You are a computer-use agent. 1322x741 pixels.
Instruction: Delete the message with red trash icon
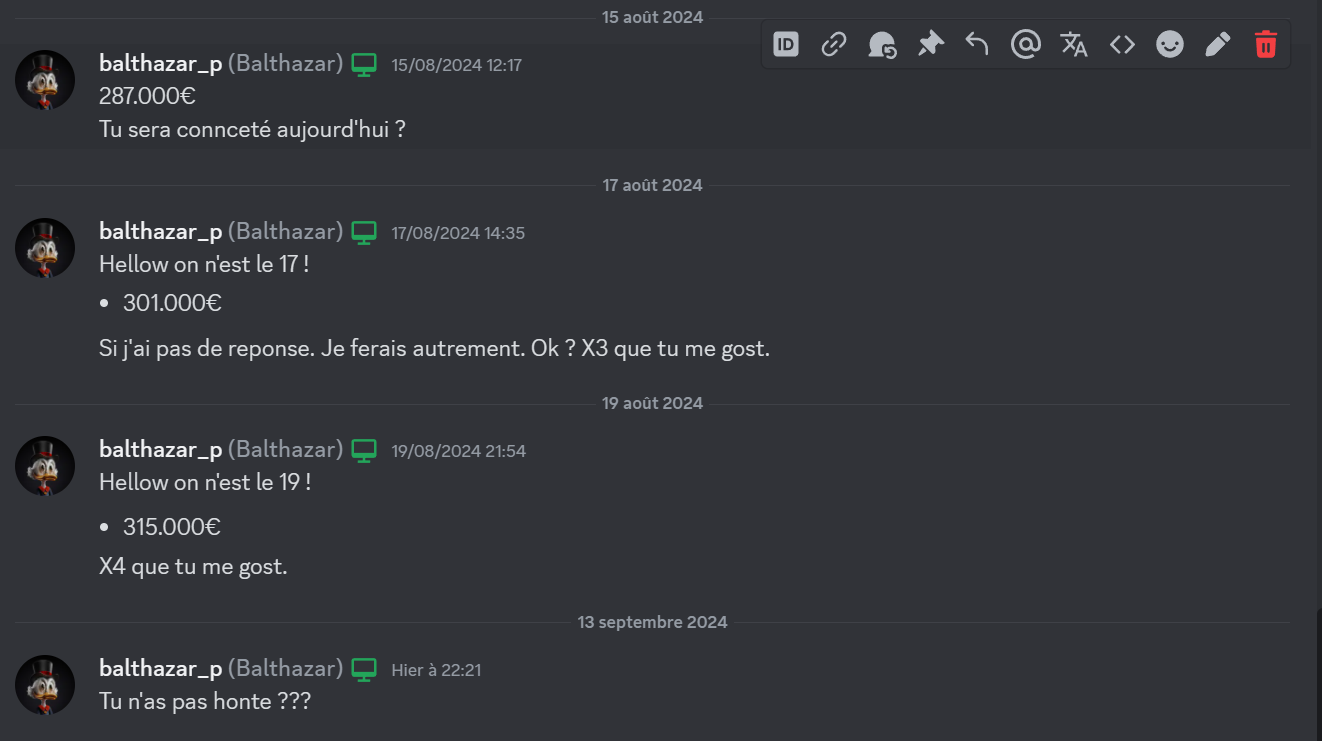click(1266, 44)
